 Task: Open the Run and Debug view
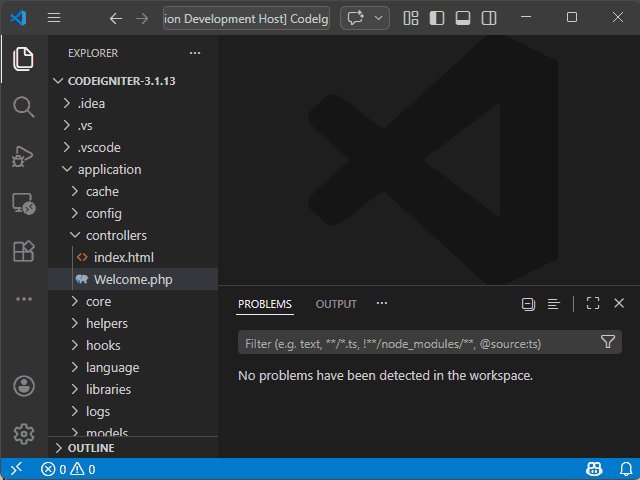tap(23, 156)
